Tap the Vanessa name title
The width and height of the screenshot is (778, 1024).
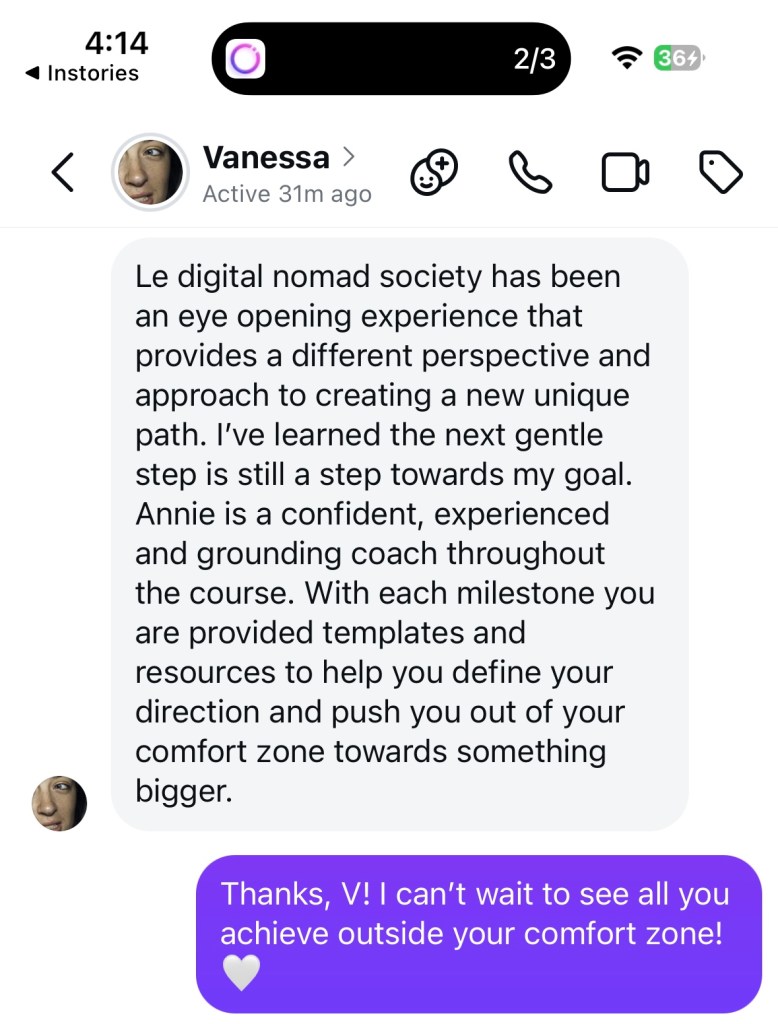click(x=266, y=157)
